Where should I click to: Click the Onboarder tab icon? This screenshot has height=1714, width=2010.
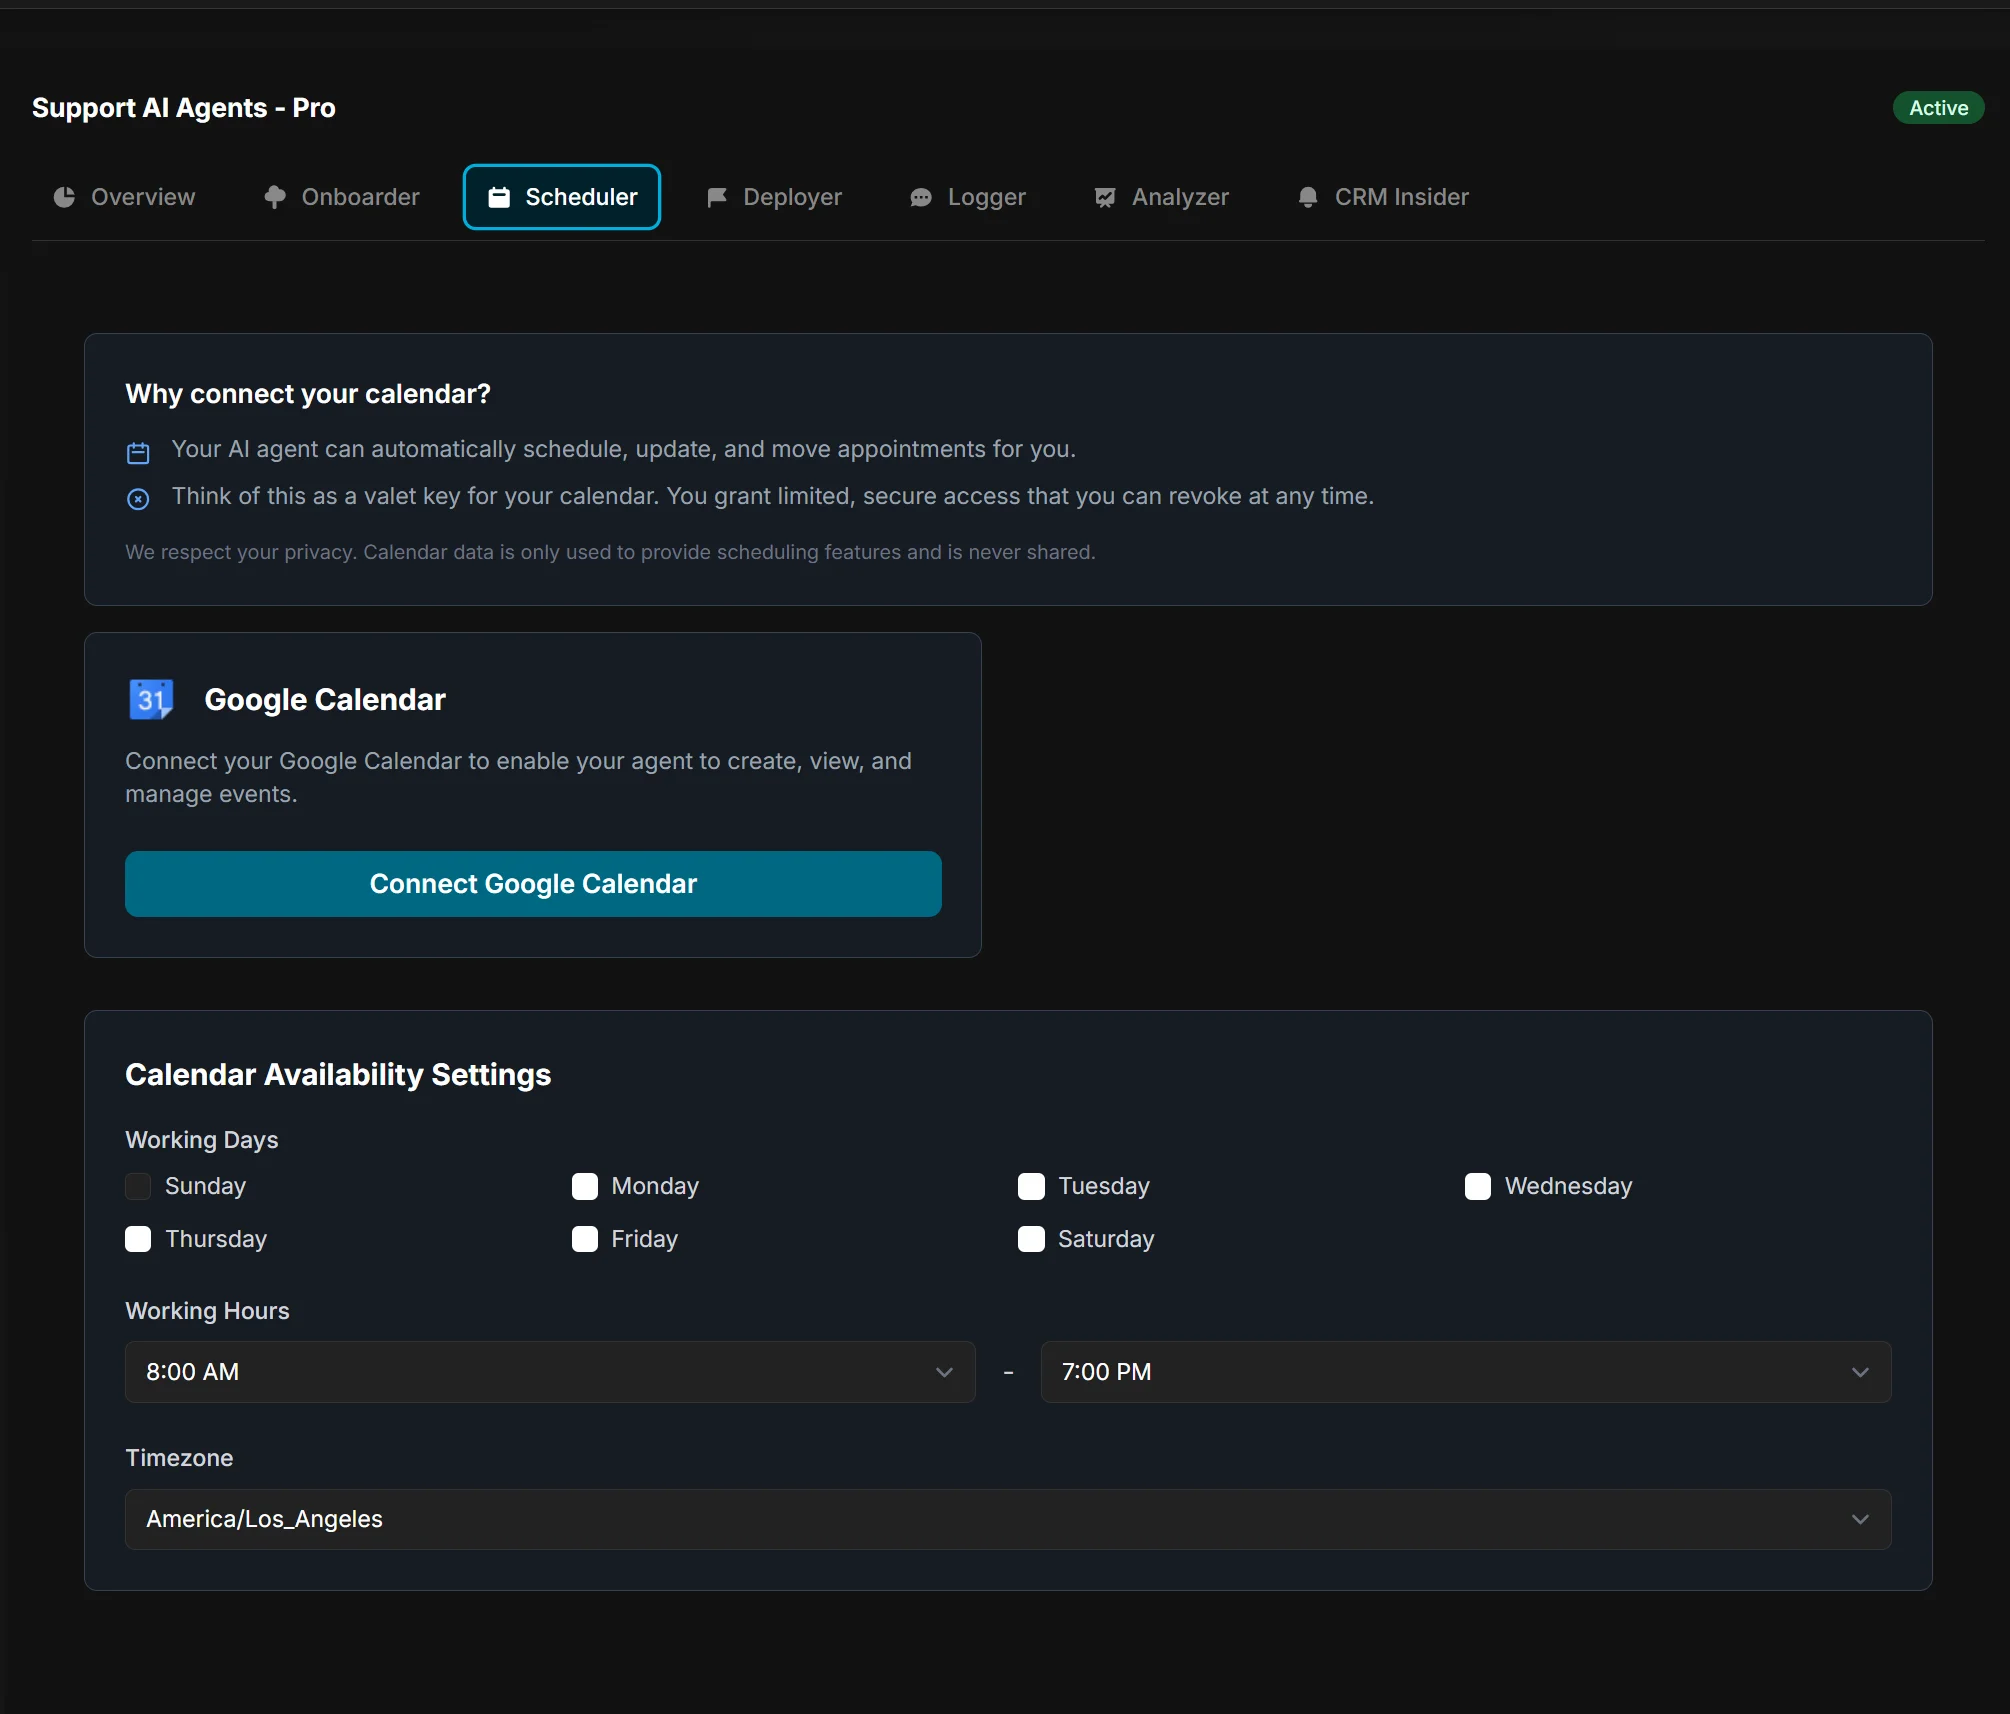click(x=275, y=197)
